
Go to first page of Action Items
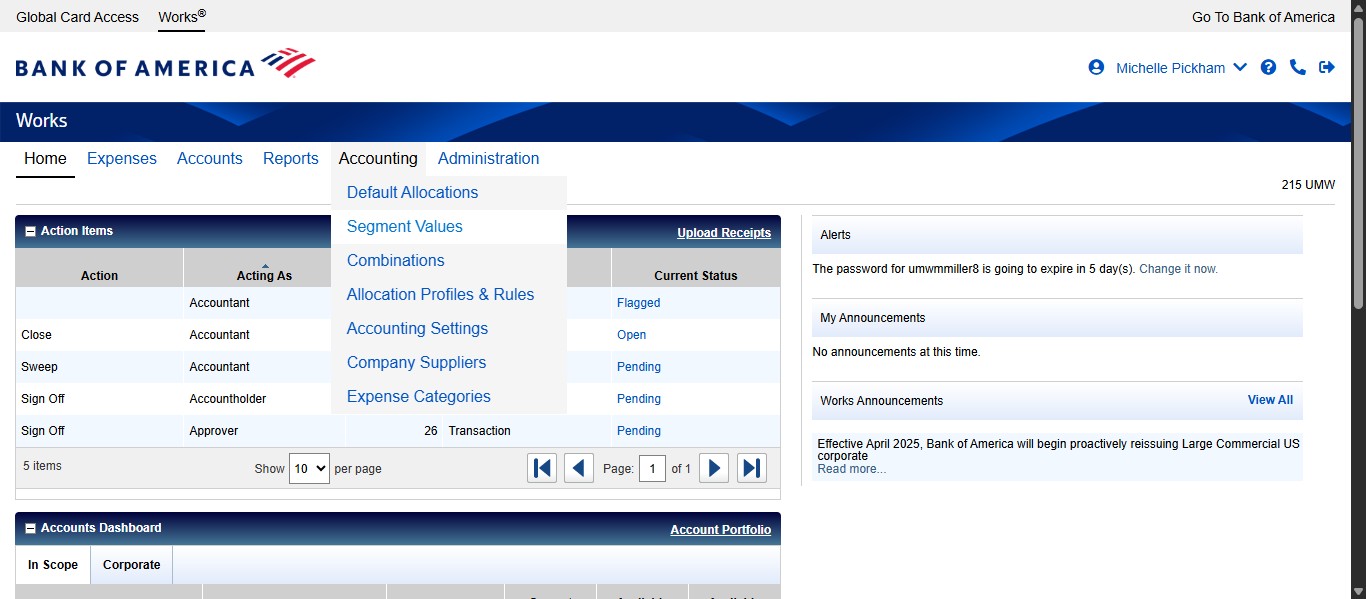click(x=542, y=468)
